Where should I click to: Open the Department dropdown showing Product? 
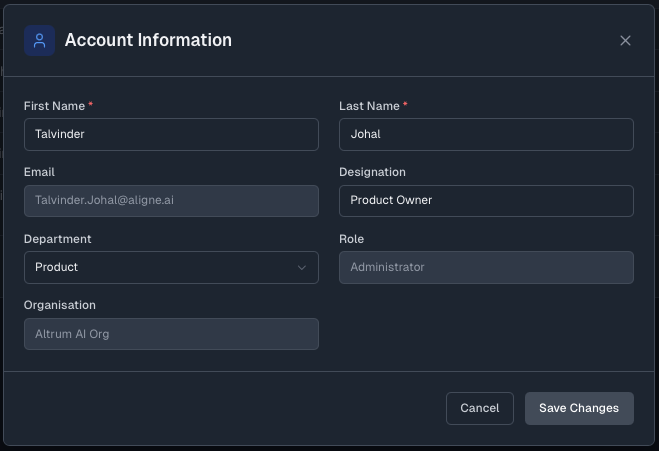[171, 267]
